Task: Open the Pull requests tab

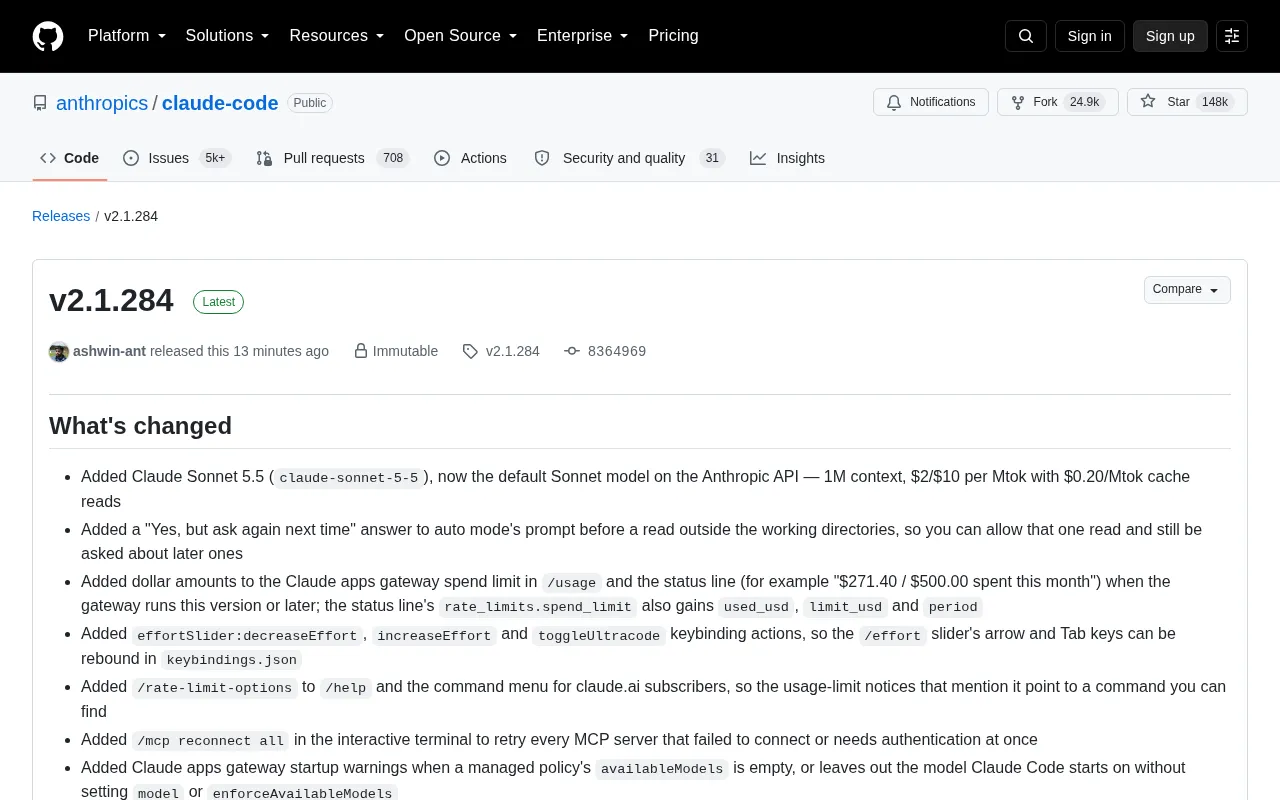Action: [332, 158]
